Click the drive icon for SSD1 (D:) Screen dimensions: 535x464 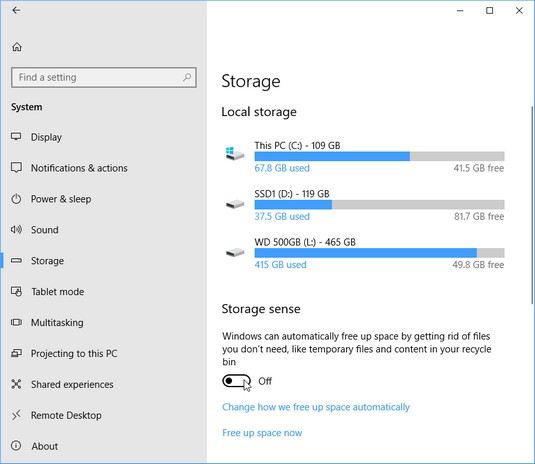coord(235,204)
